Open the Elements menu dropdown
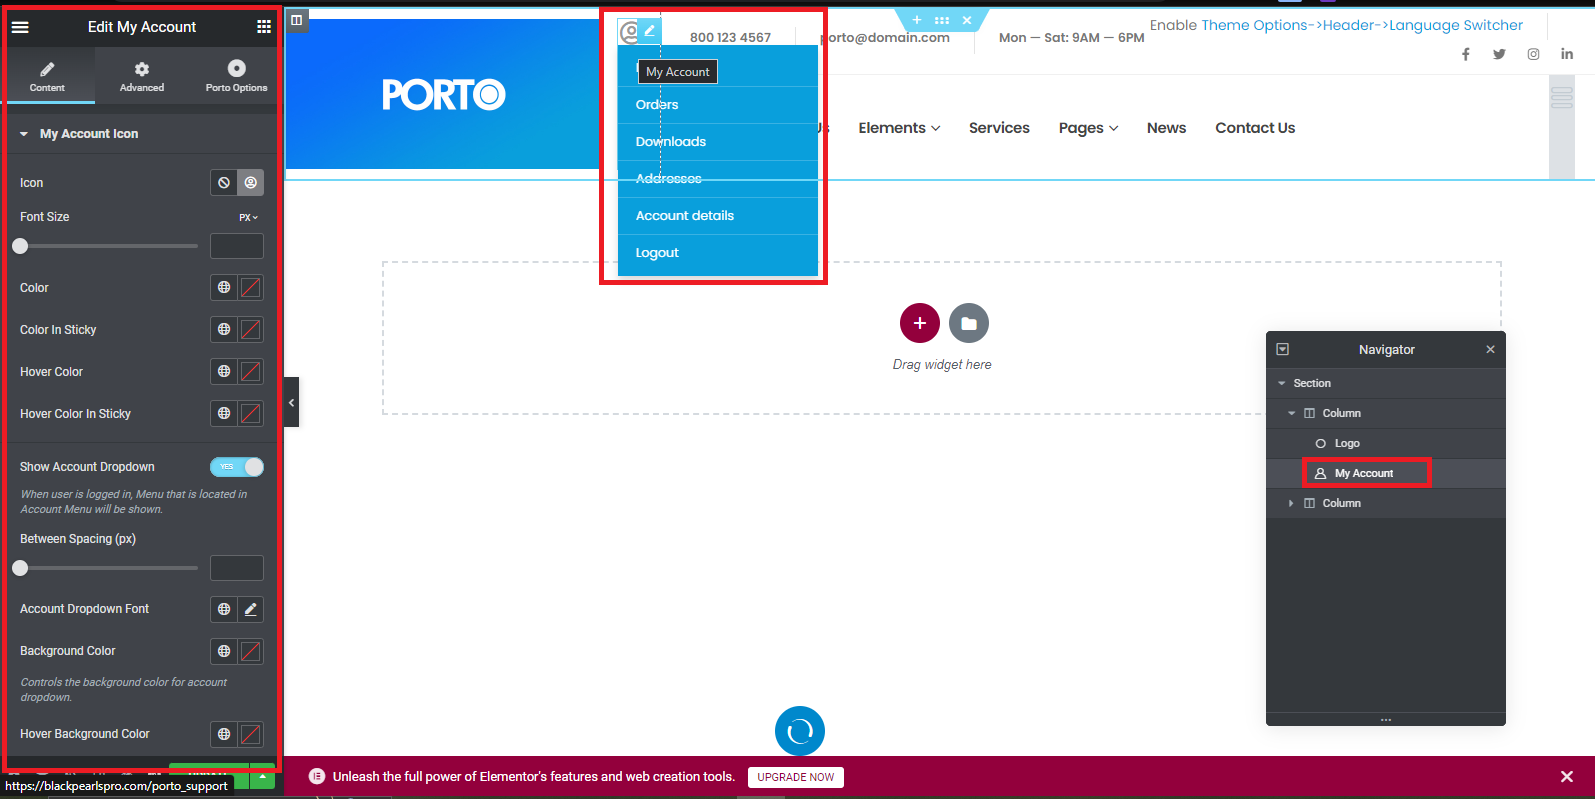Viewport: 1595px width, 799px height. [x=899, y=128]
